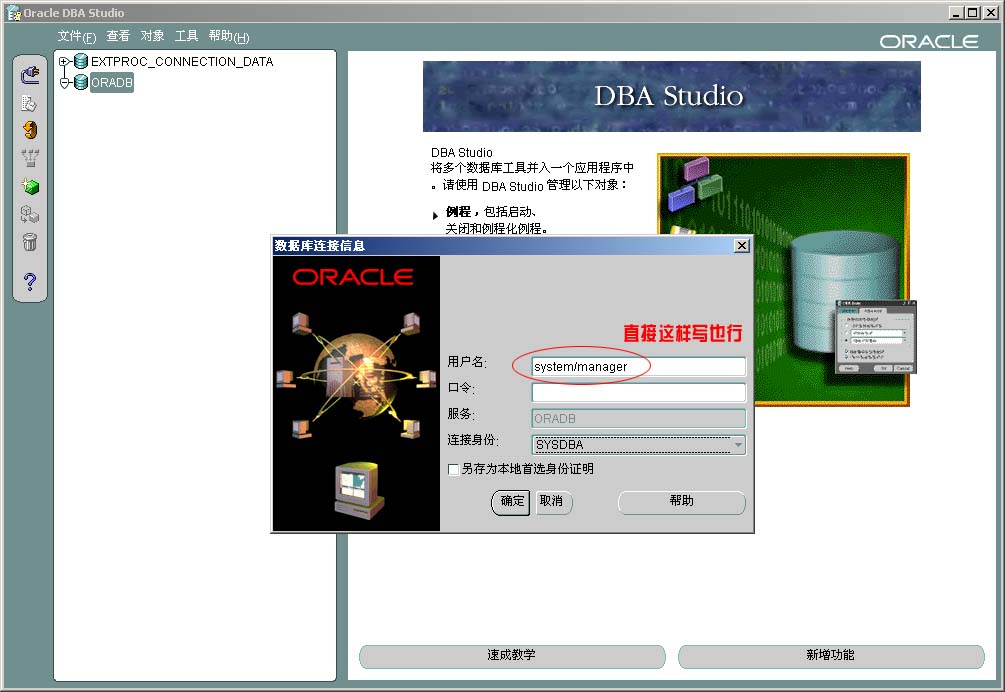Screen dimensions: 1005x692
Task: Click the 服务 field showing ORADB
Action: tap(638, 418)
